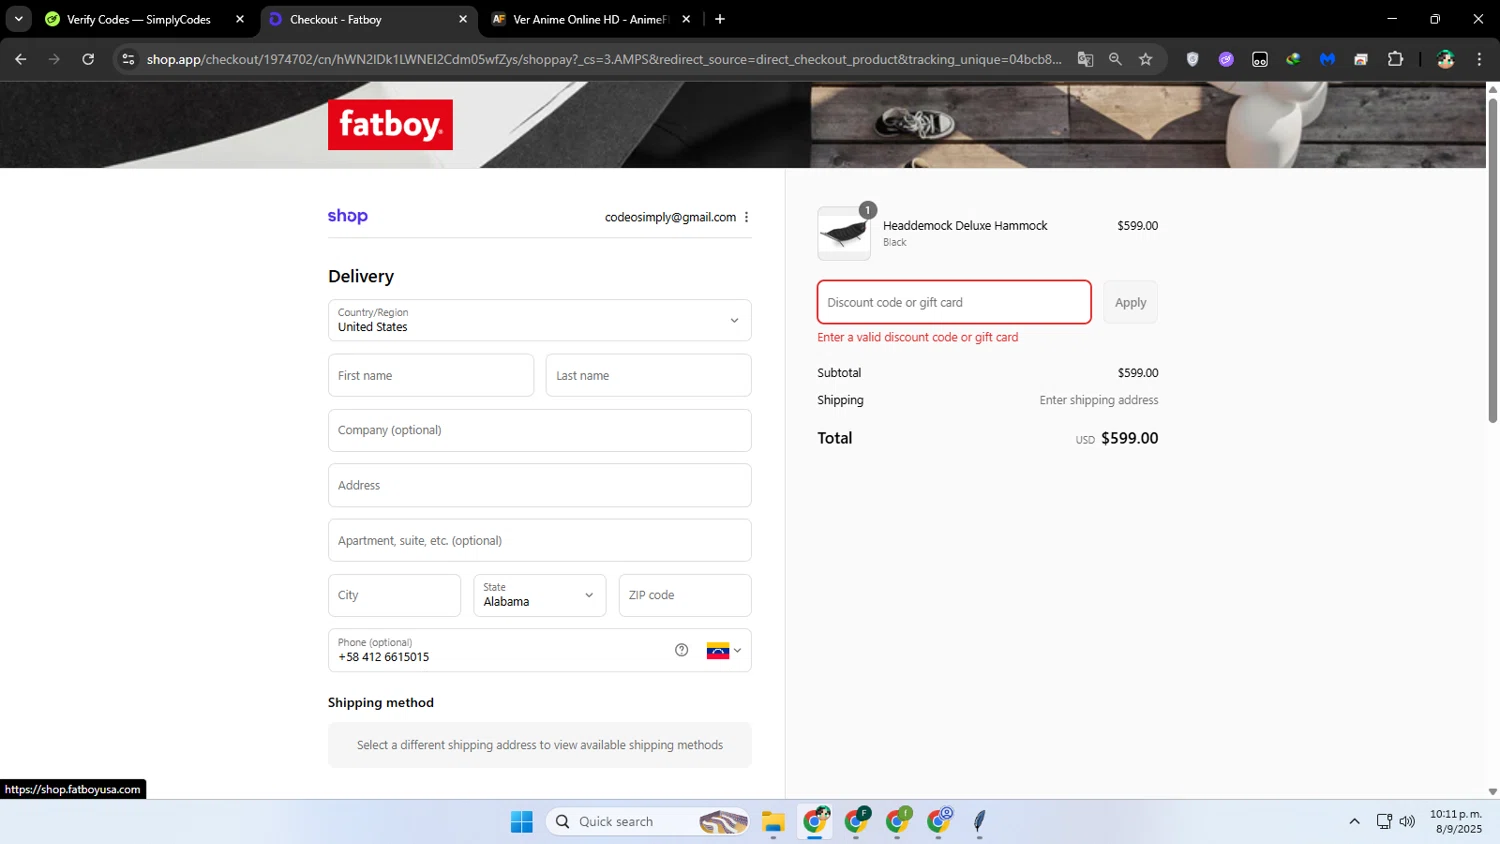
Task: Click the translate page icon
Action: coord(1085,59)
